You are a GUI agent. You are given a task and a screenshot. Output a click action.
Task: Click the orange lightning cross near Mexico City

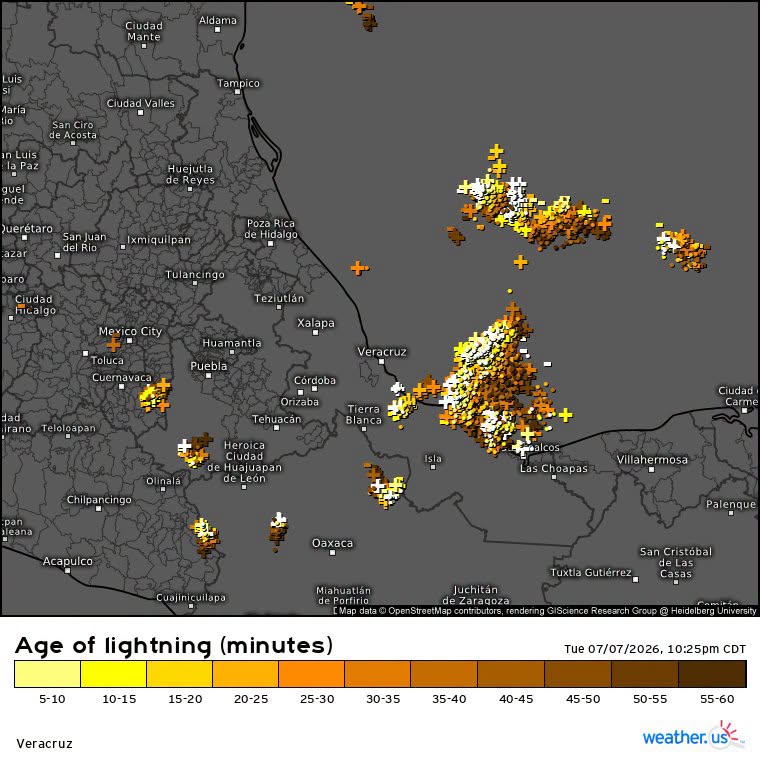113,345
